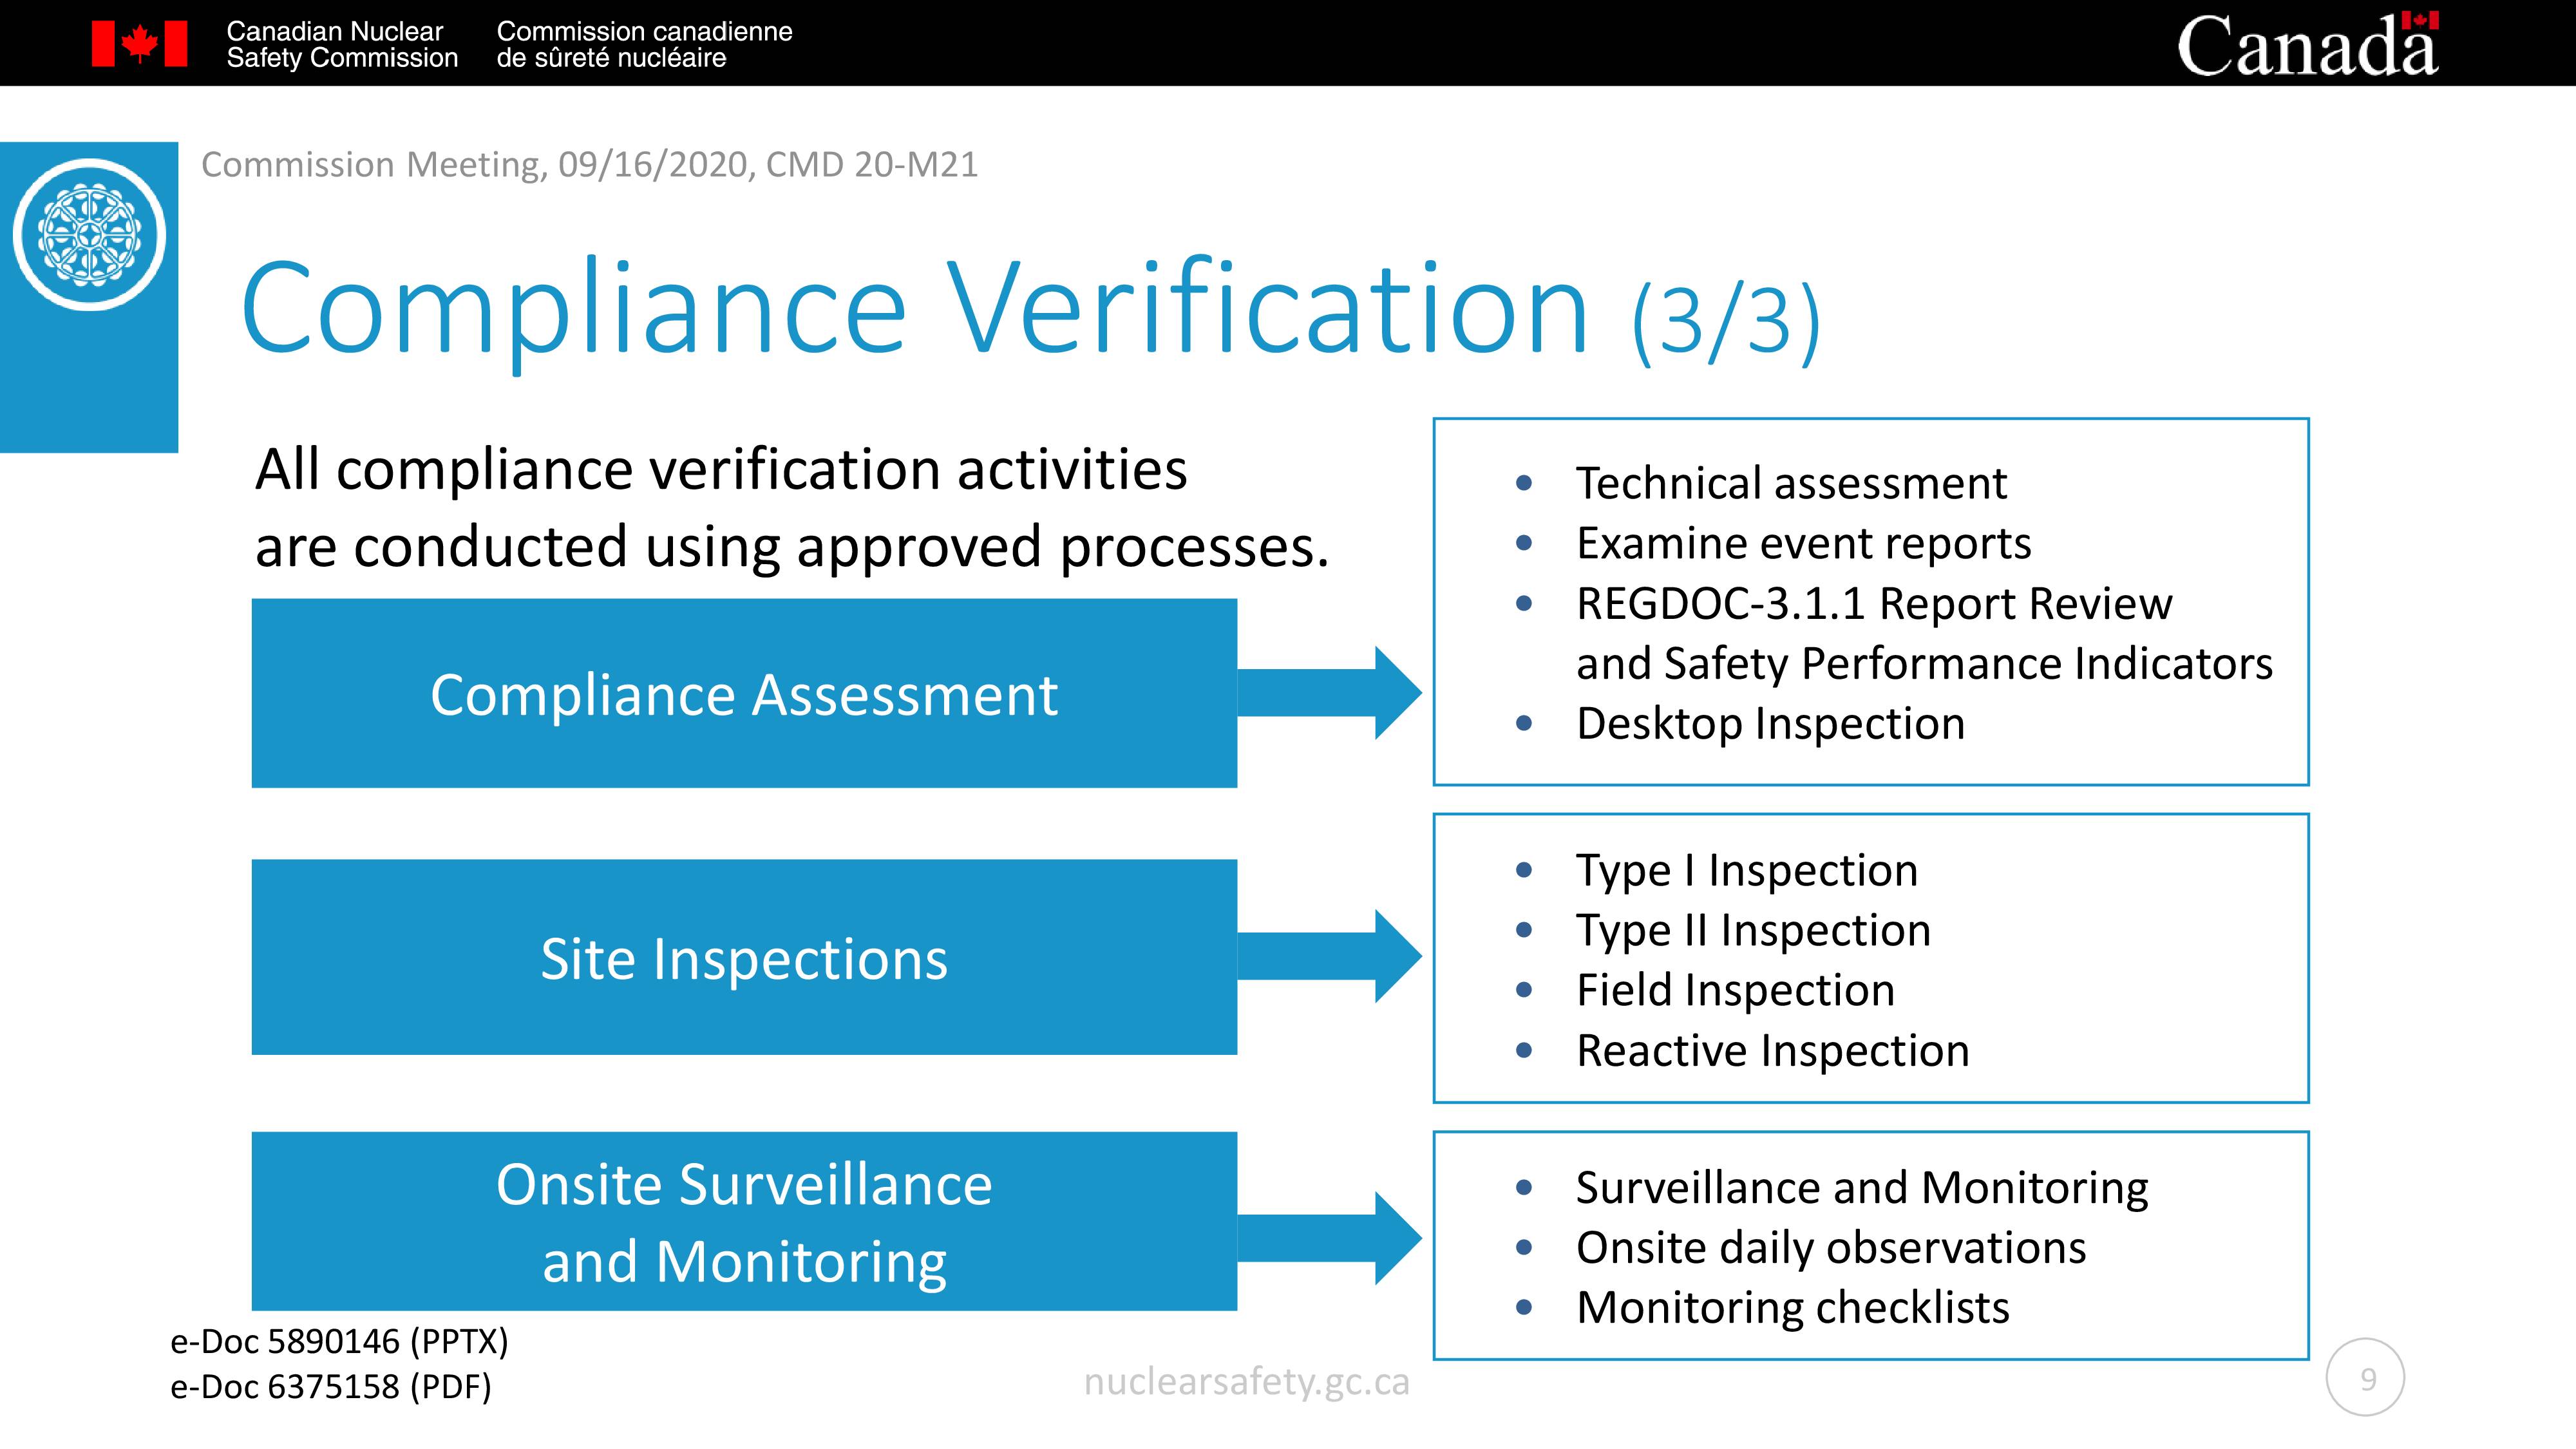Click the Monitoring checklists bullet
This screenshot has height=1449, width=2576.
1792,1308
